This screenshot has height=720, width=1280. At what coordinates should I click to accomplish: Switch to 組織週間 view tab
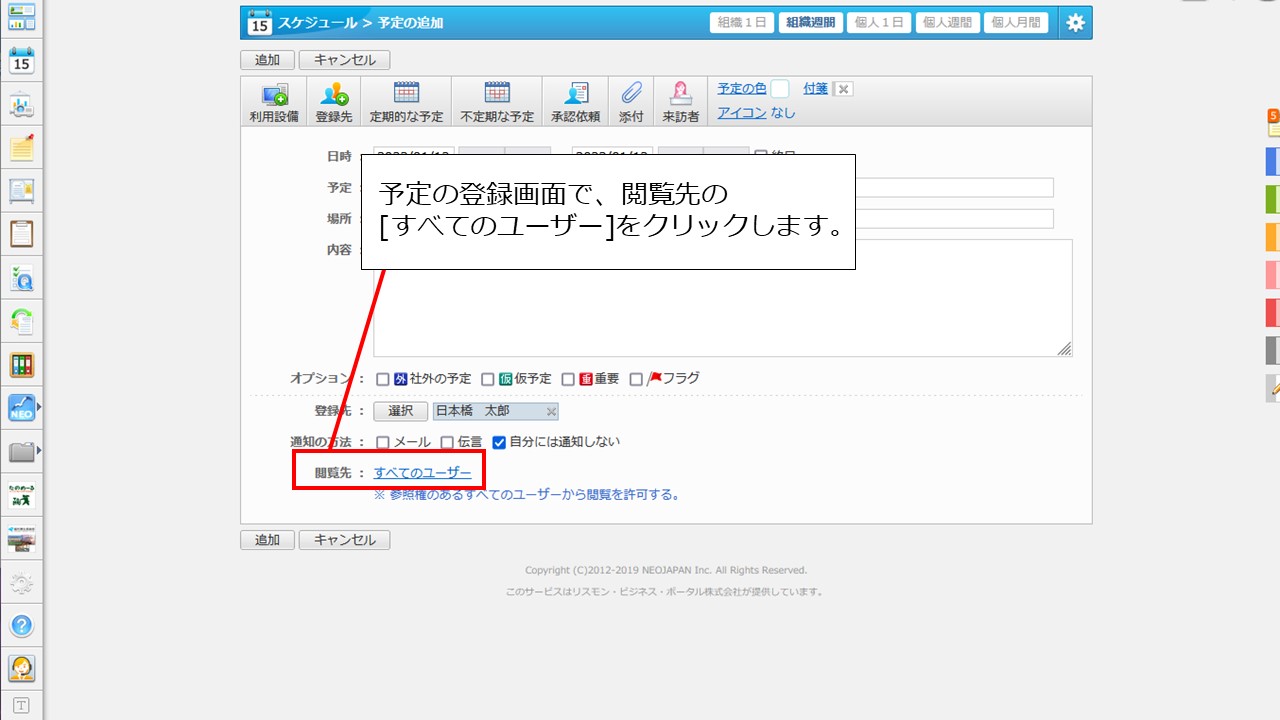point(810,23)
